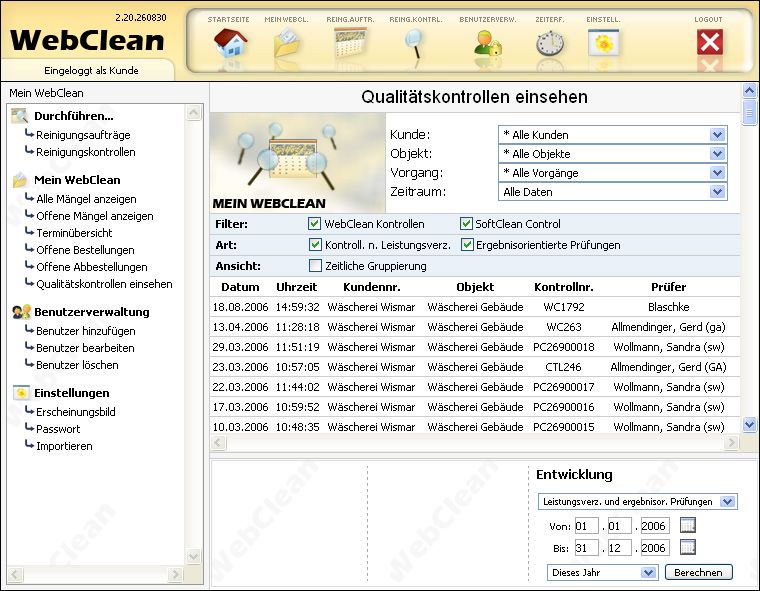Select Benutzerverw. label in top navigation
760x591 pixels.
(488, 19)
